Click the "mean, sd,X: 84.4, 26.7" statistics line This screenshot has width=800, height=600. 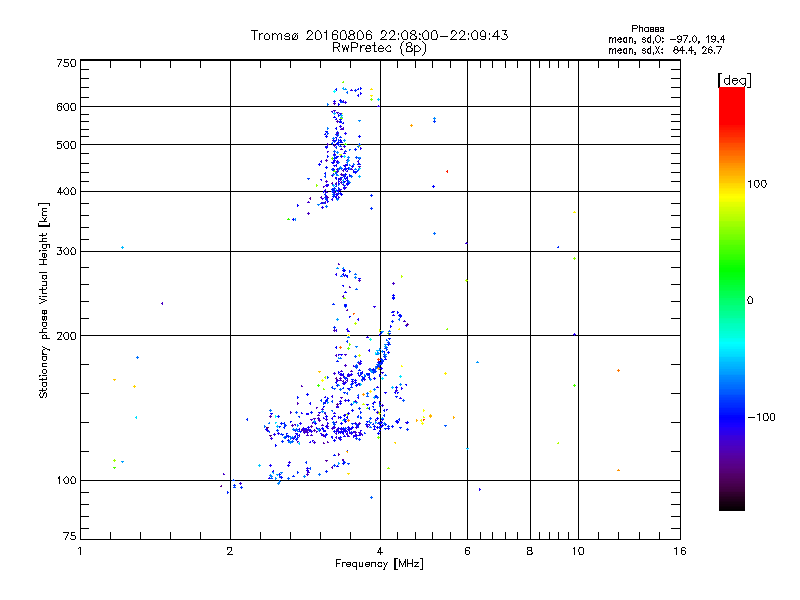665,50
